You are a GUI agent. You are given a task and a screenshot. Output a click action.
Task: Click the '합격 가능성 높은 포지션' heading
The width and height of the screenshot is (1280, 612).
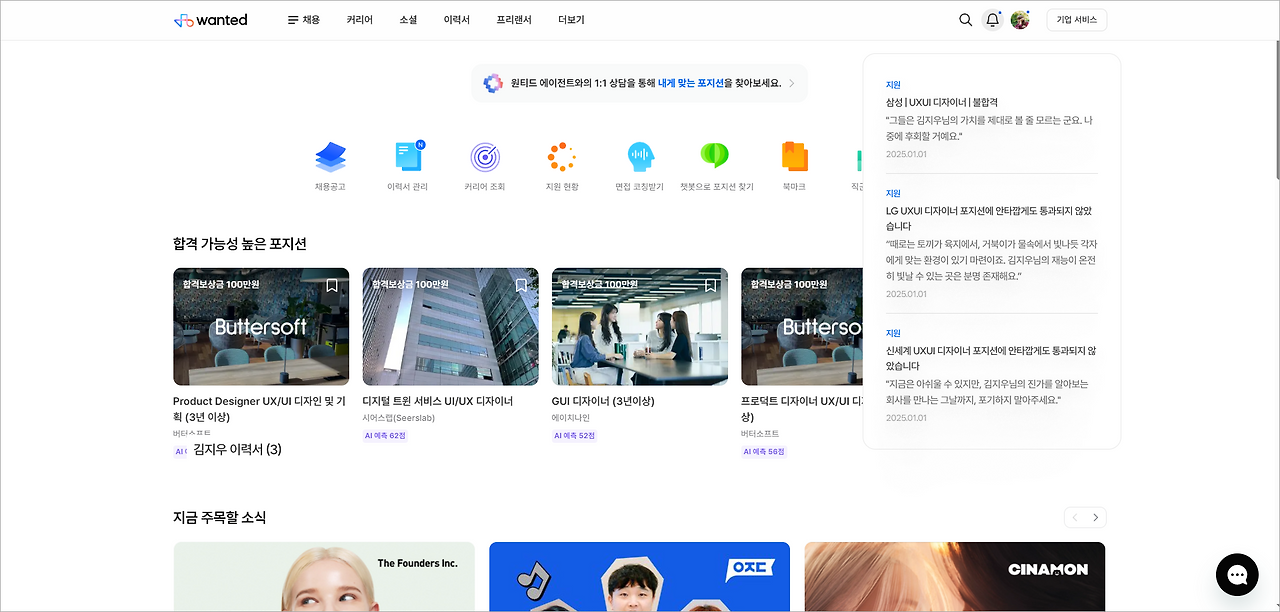point(240,243)
